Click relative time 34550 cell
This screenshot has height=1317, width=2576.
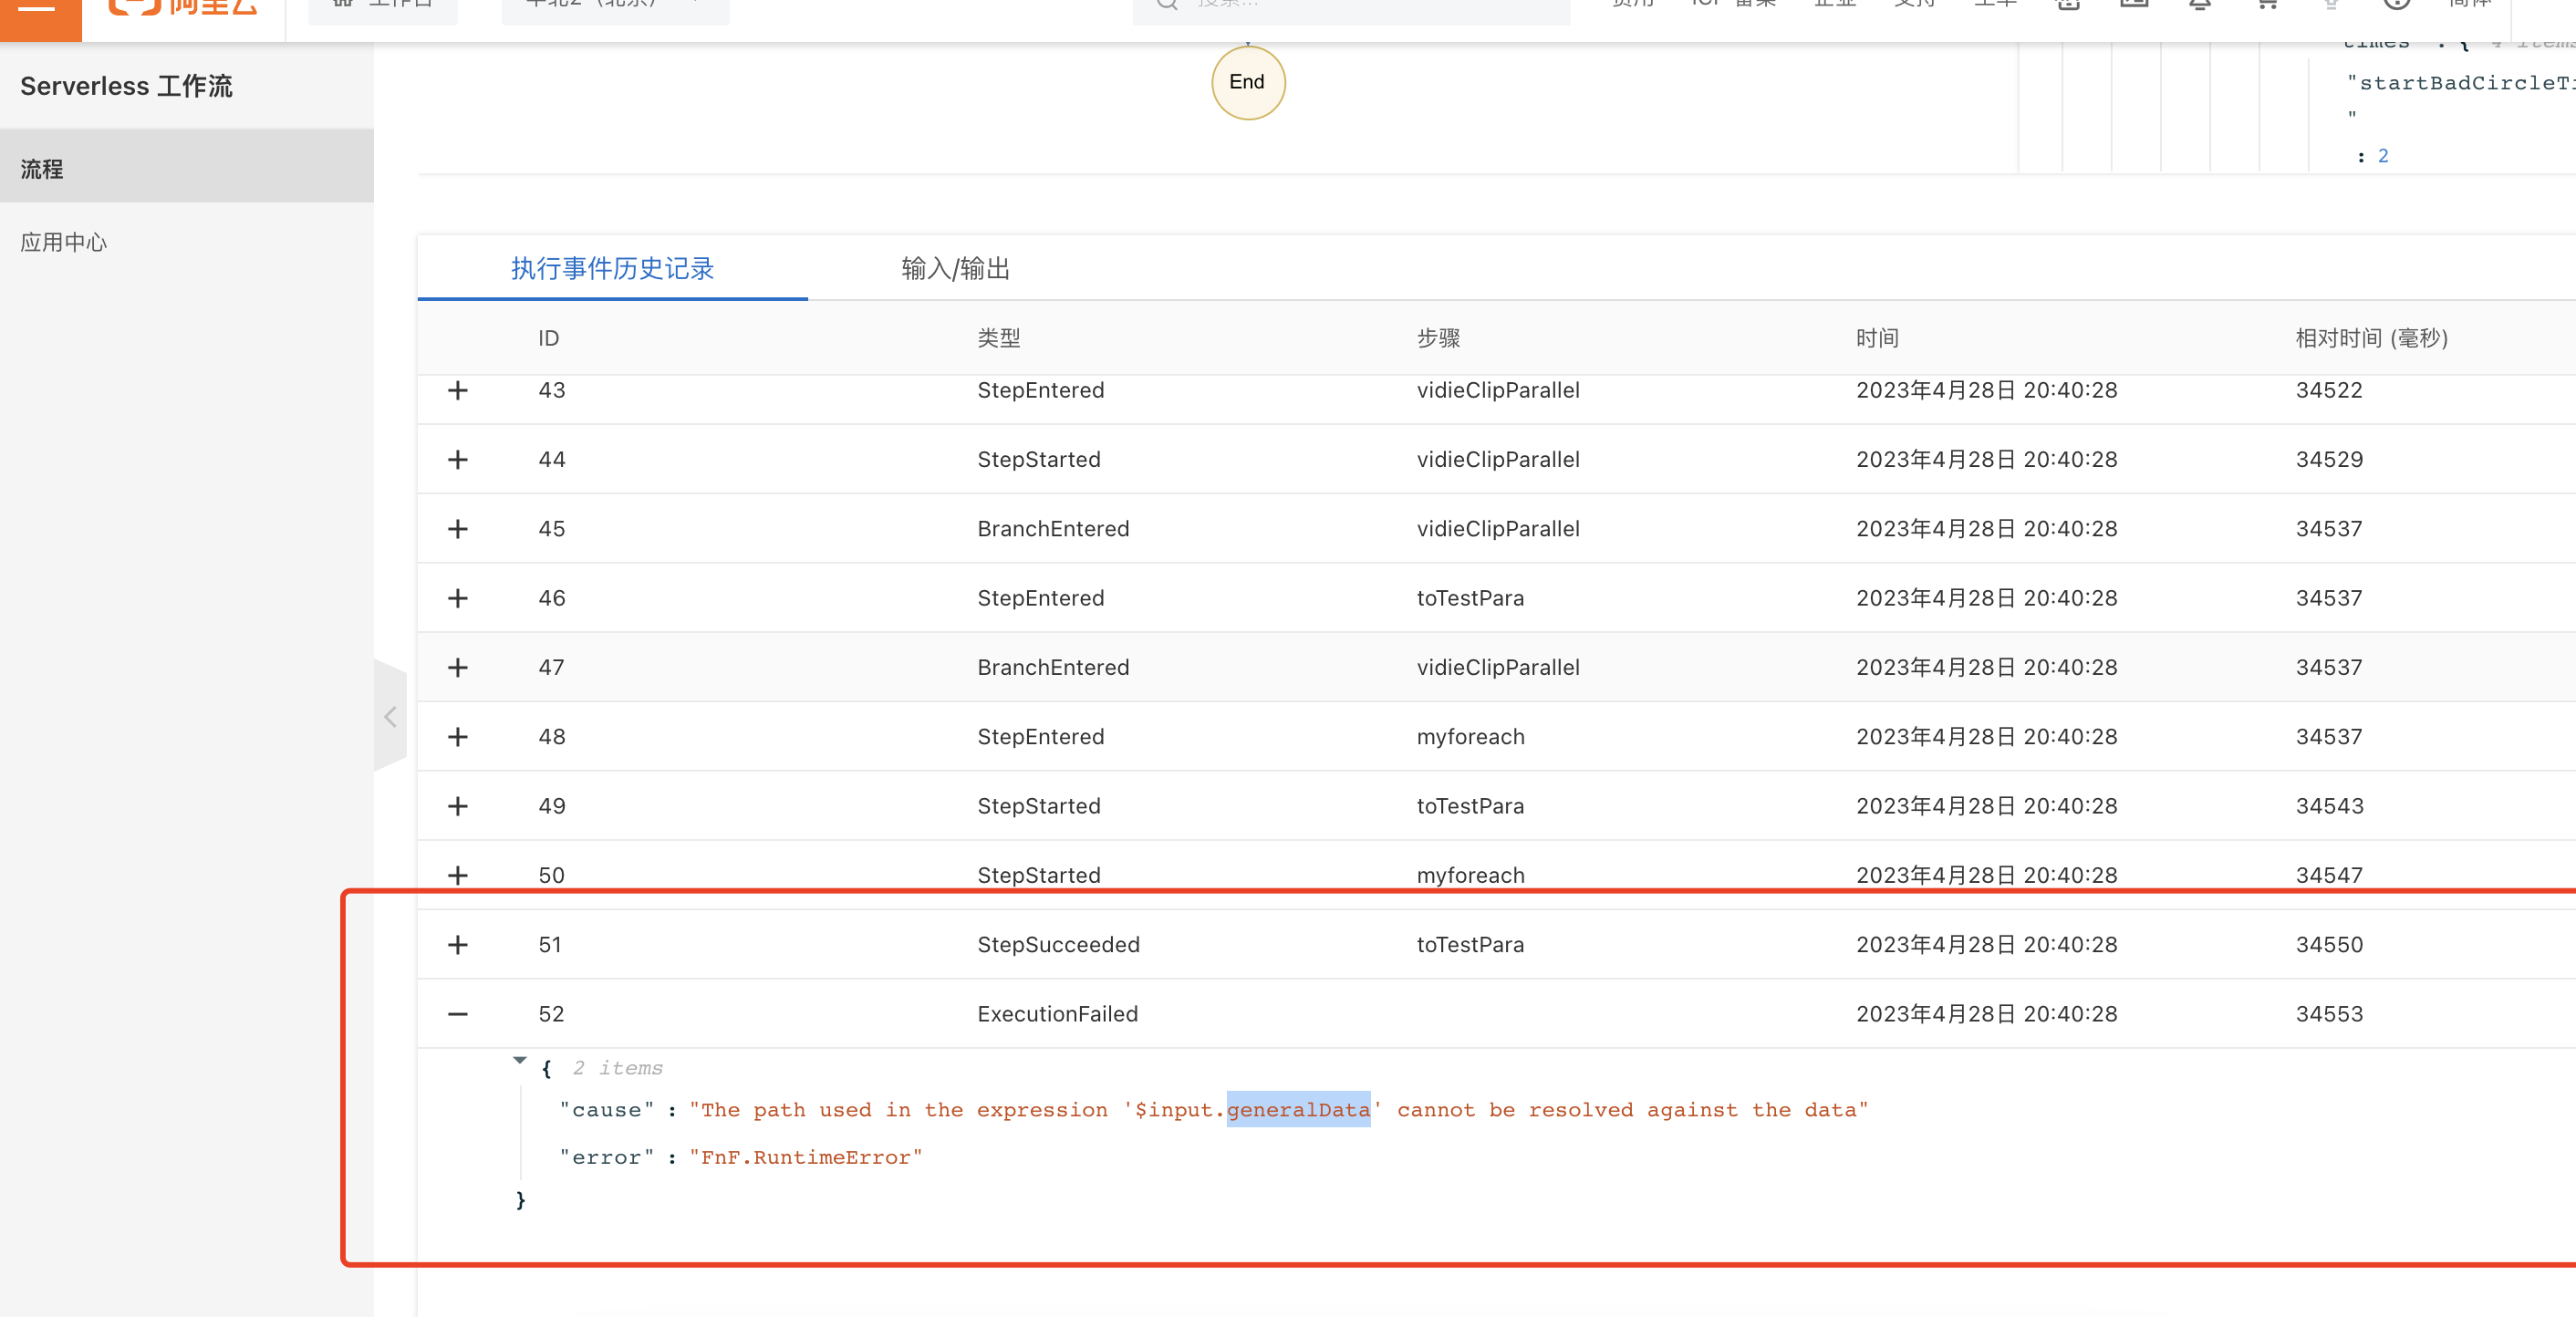[2328, 945]
